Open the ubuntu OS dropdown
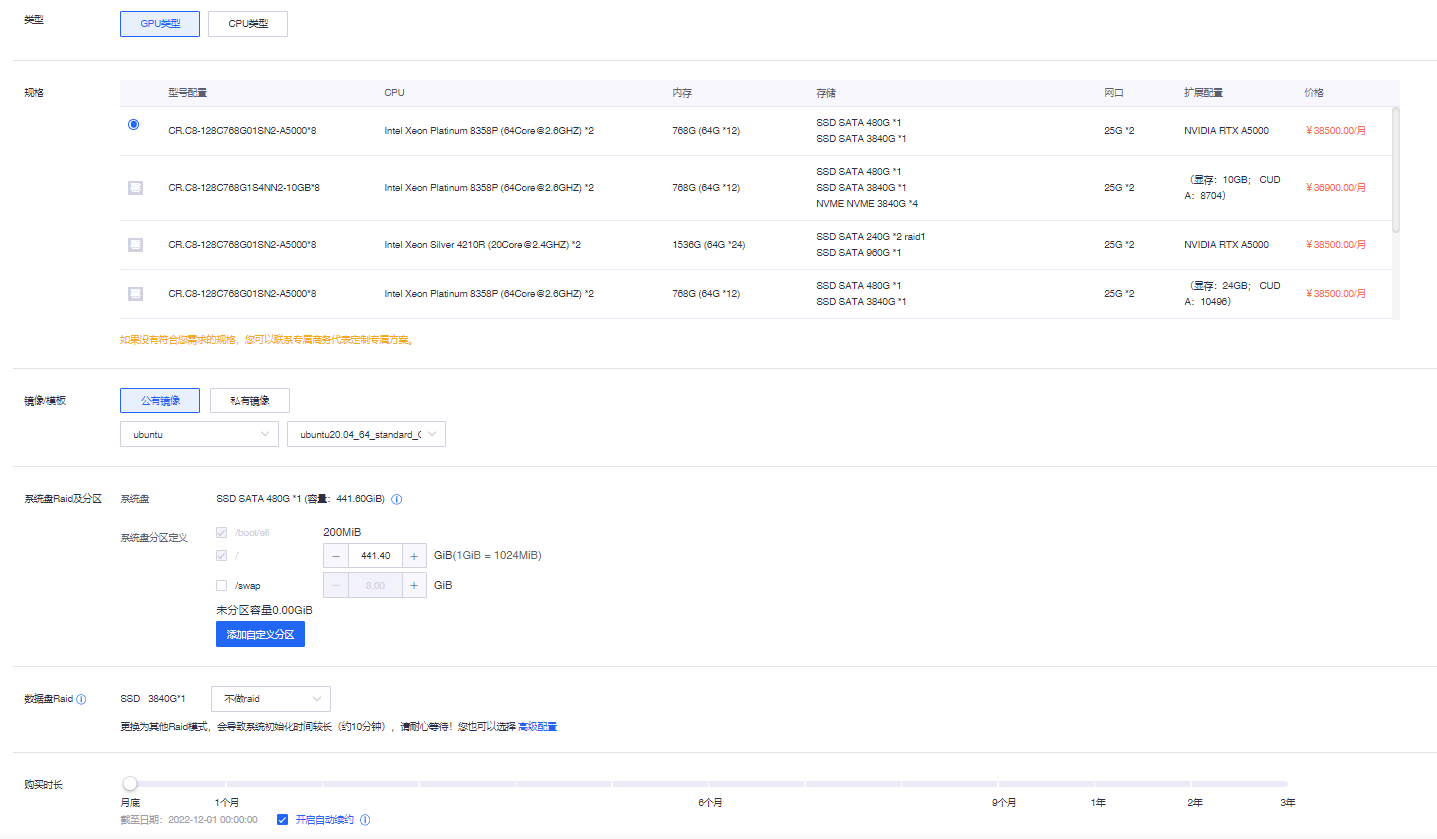 [199, 434]
